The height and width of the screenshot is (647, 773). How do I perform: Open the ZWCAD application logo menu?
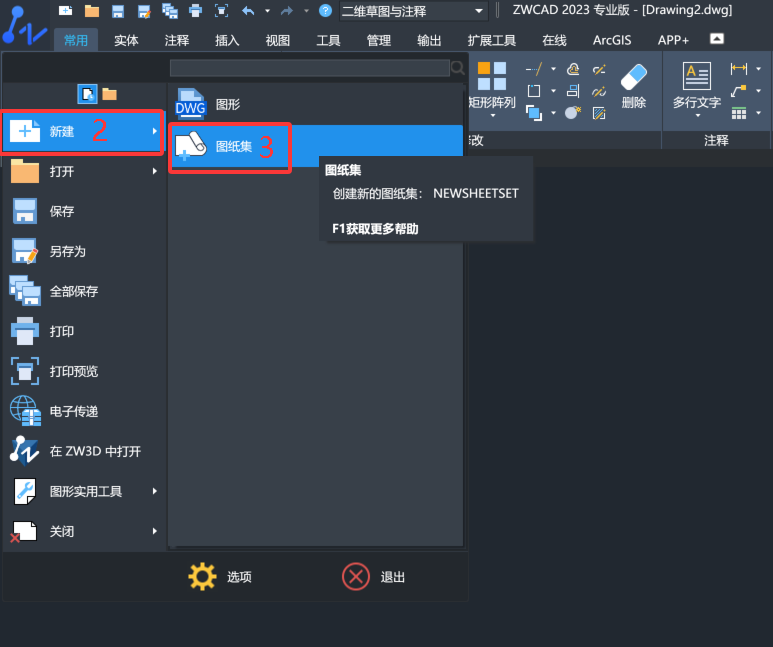coord(24,26)
